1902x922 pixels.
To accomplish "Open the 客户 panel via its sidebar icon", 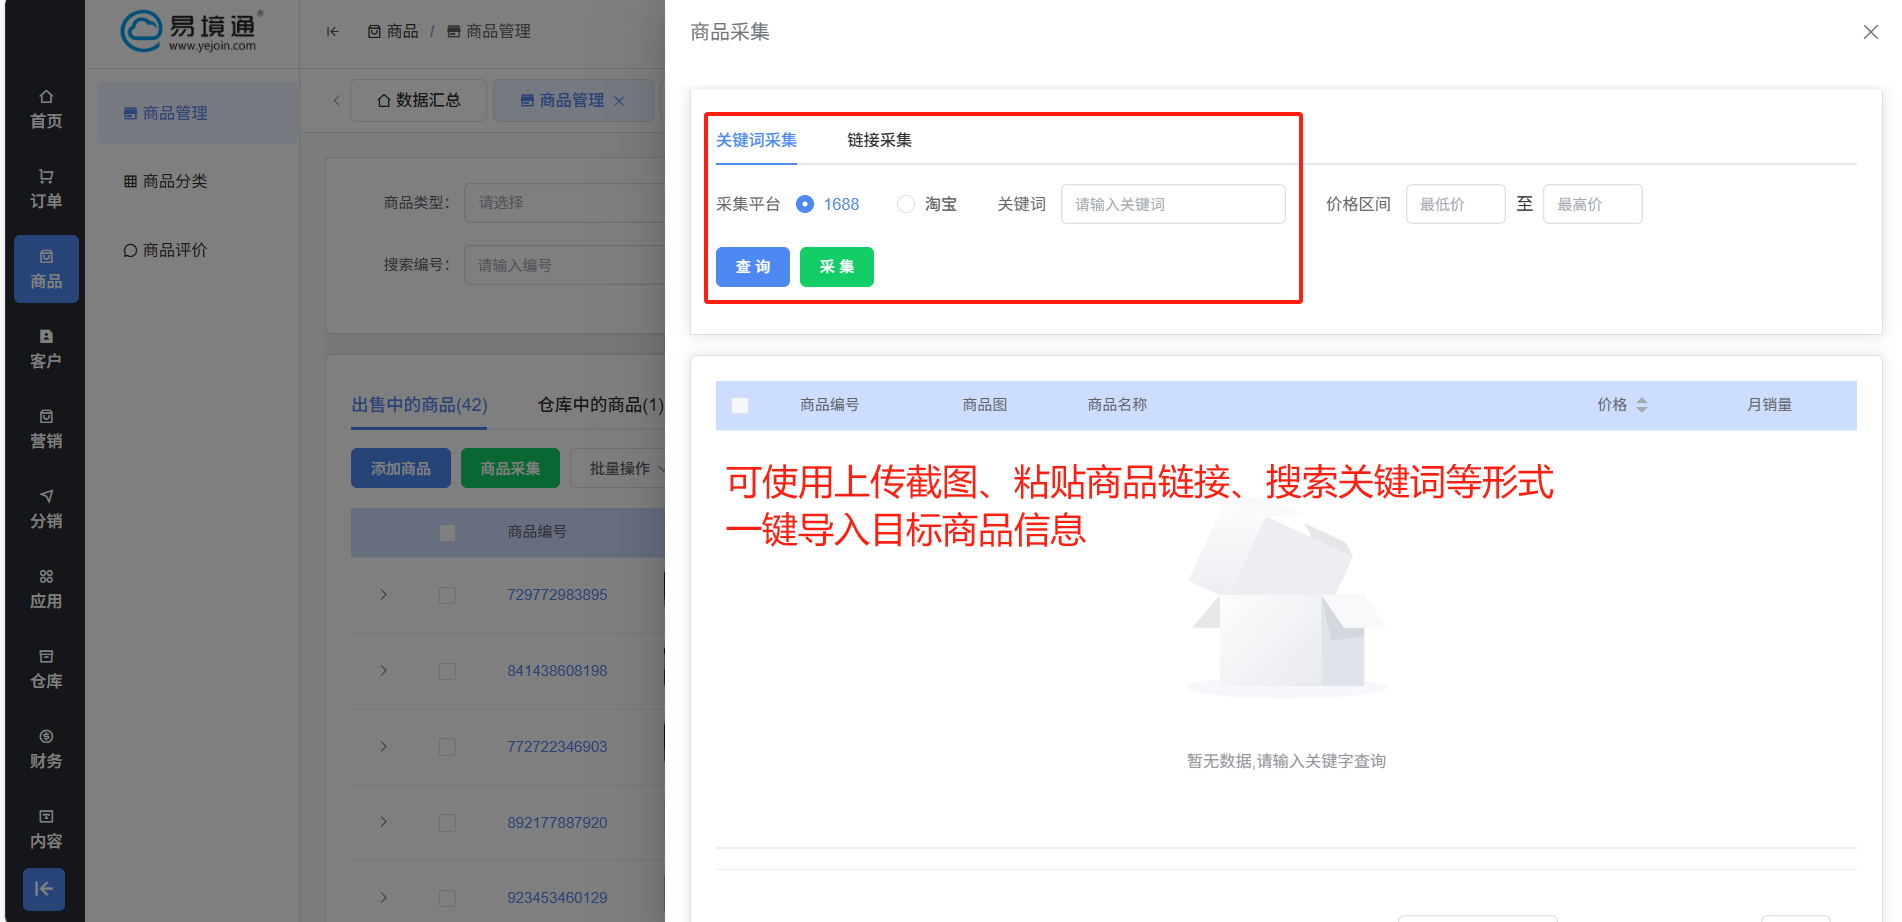I will 45,348.
